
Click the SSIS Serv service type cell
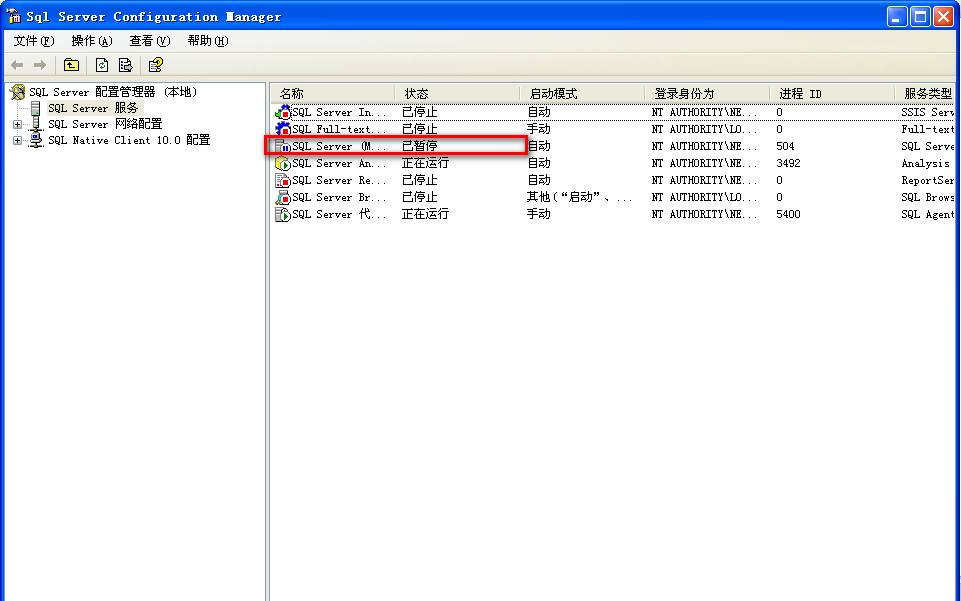(x=927, y=113)
